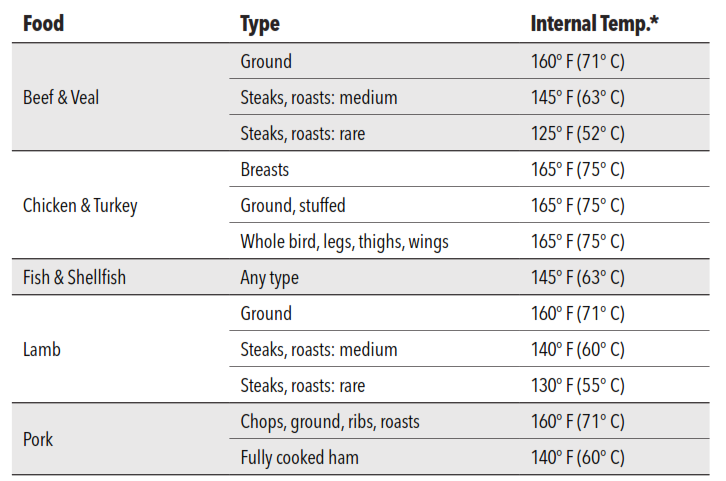
Task: Click Lamb Steaks, roasts: medium type cell
Action: (x=319, y=350)
